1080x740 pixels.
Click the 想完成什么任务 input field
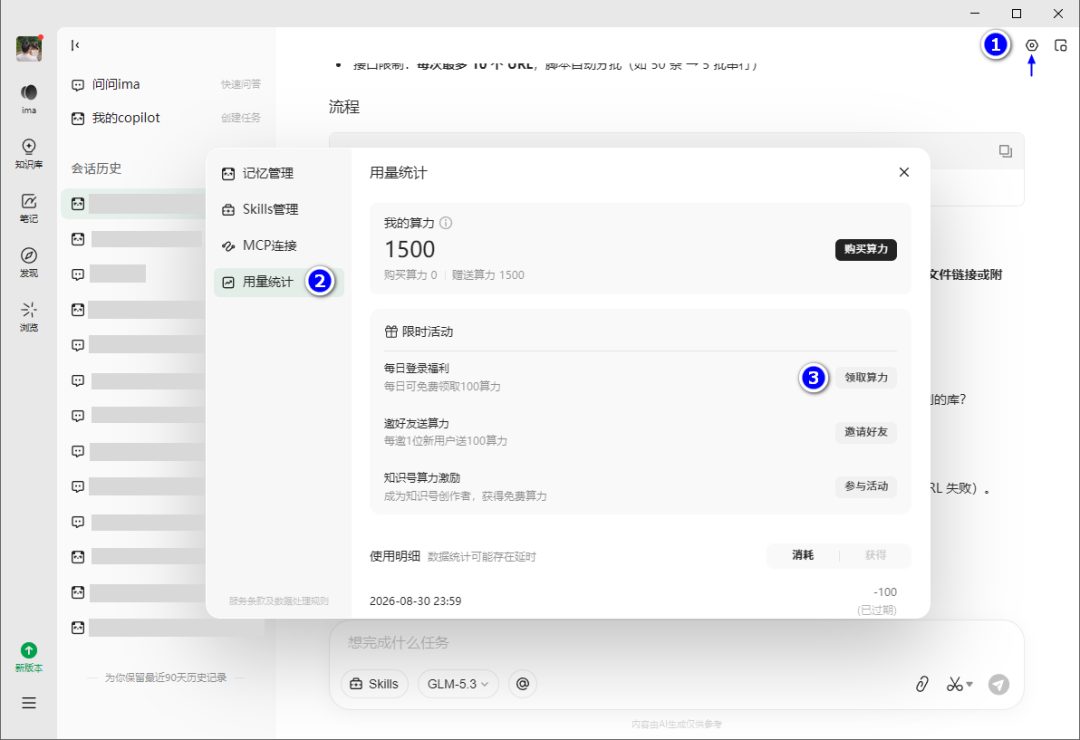(675, 643)
